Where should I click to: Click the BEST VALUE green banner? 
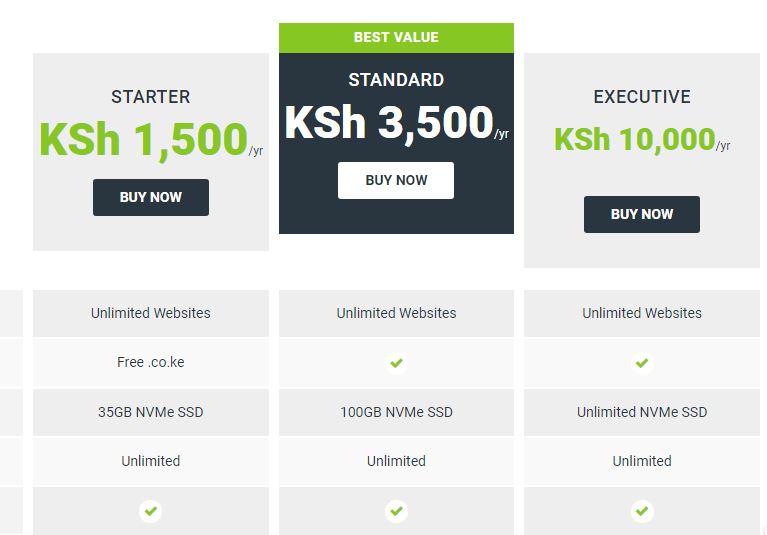[x=396, y=38]
